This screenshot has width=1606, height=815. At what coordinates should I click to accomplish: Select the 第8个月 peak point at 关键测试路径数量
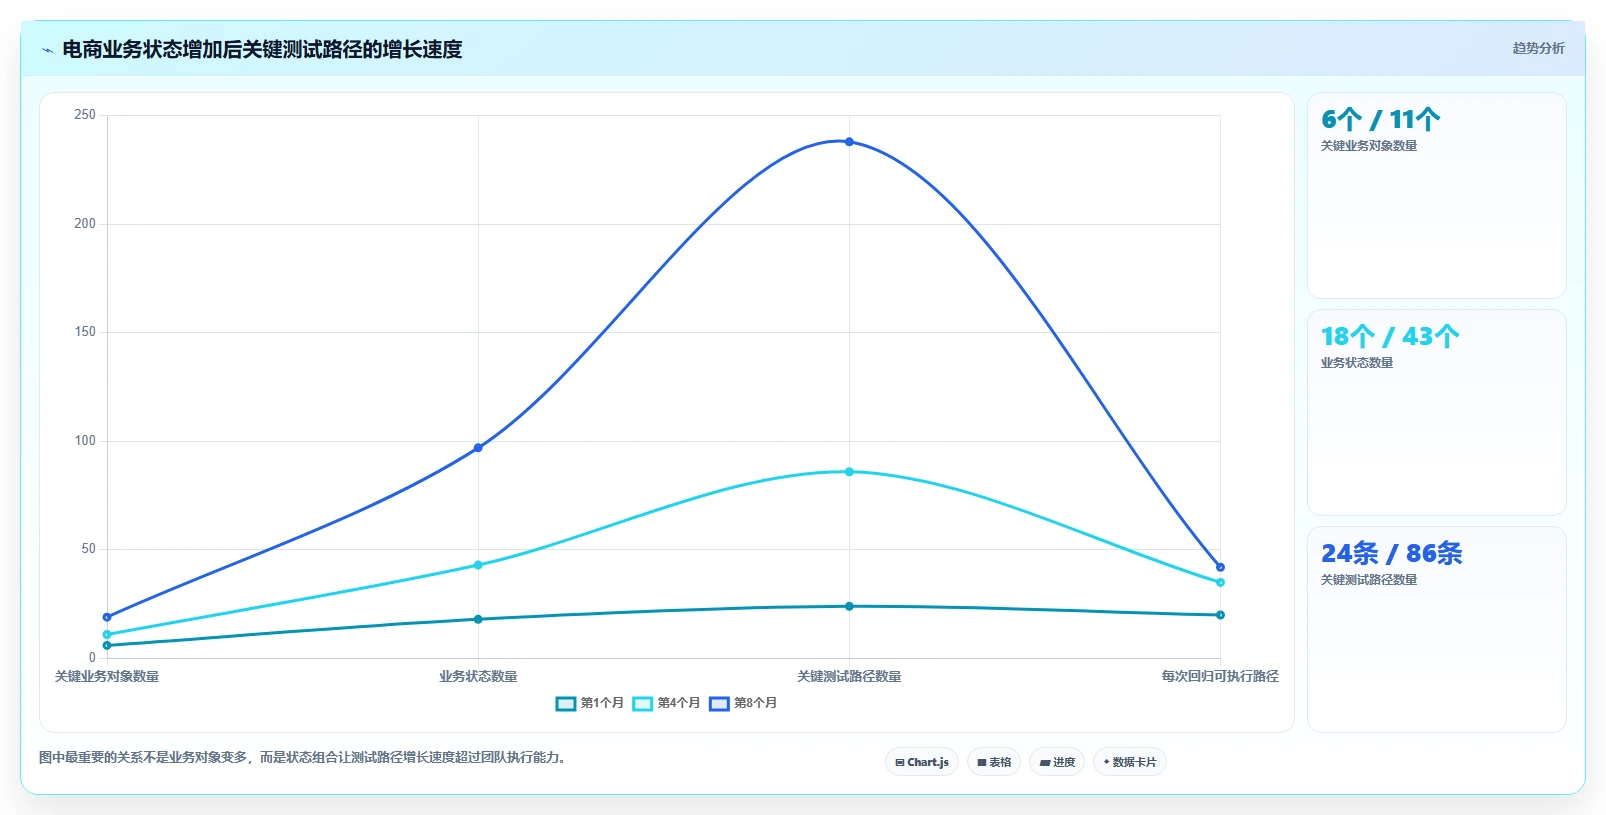click(849, 142)
